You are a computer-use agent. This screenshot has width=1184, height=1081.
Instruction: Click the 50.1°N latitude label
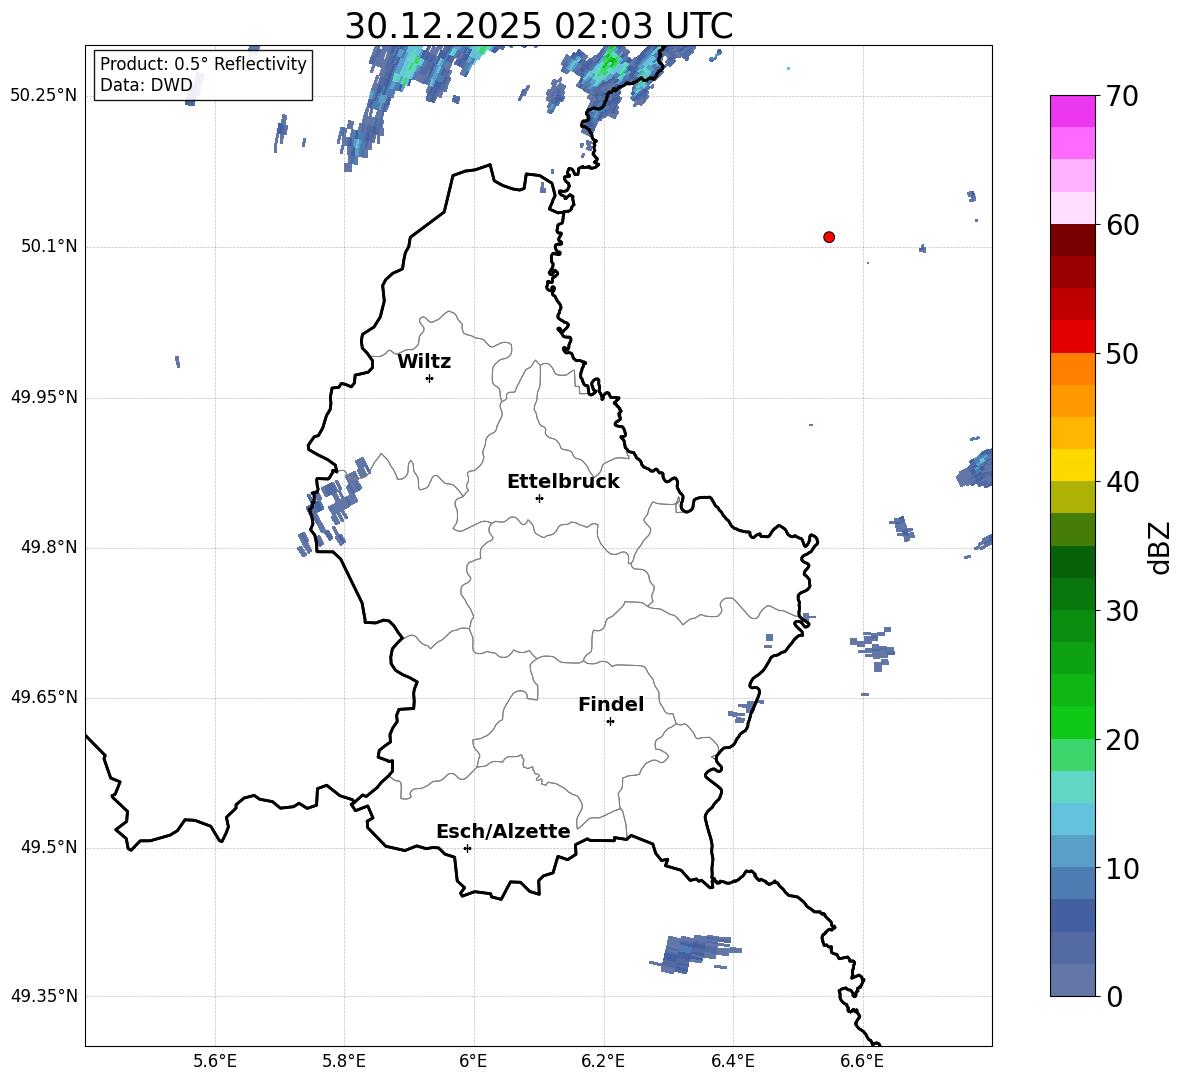pos(49,246)
